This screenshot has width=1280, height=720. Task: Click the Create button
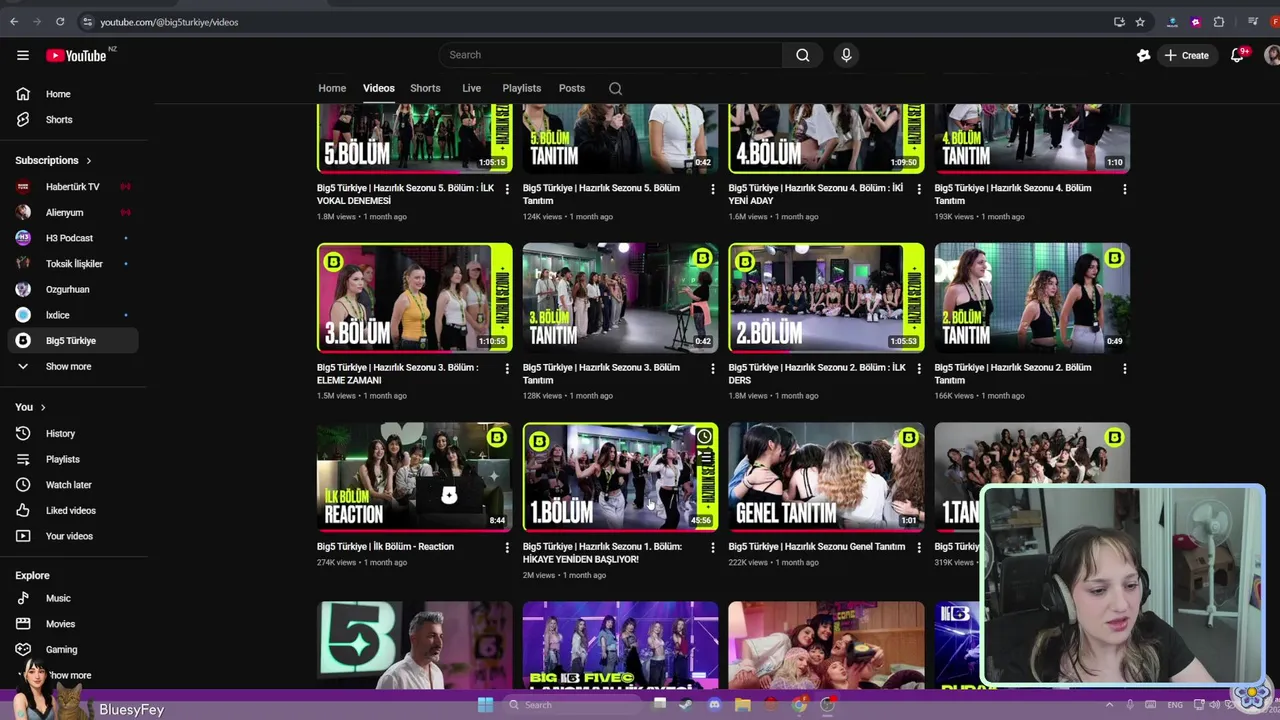1187,55
